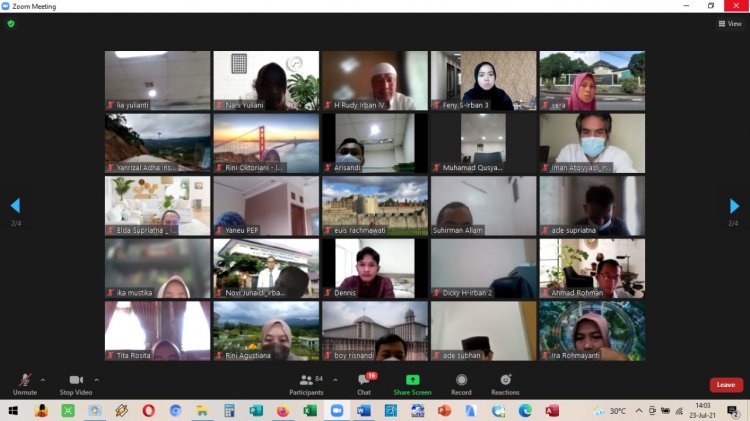This screenshot has height=421, width=750.
Task: Select Yanrizal Adha's video tile
Action: 157,143
